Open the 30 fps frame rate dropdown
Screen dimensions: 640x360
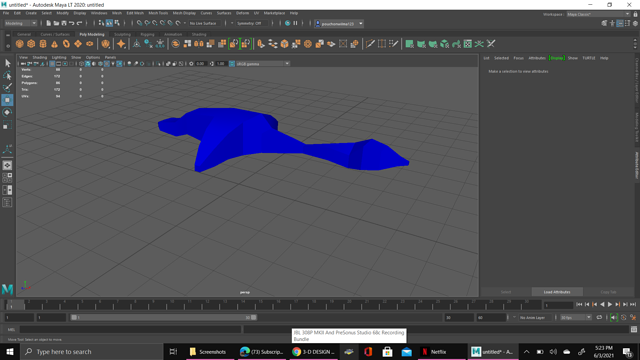[576, 318]
